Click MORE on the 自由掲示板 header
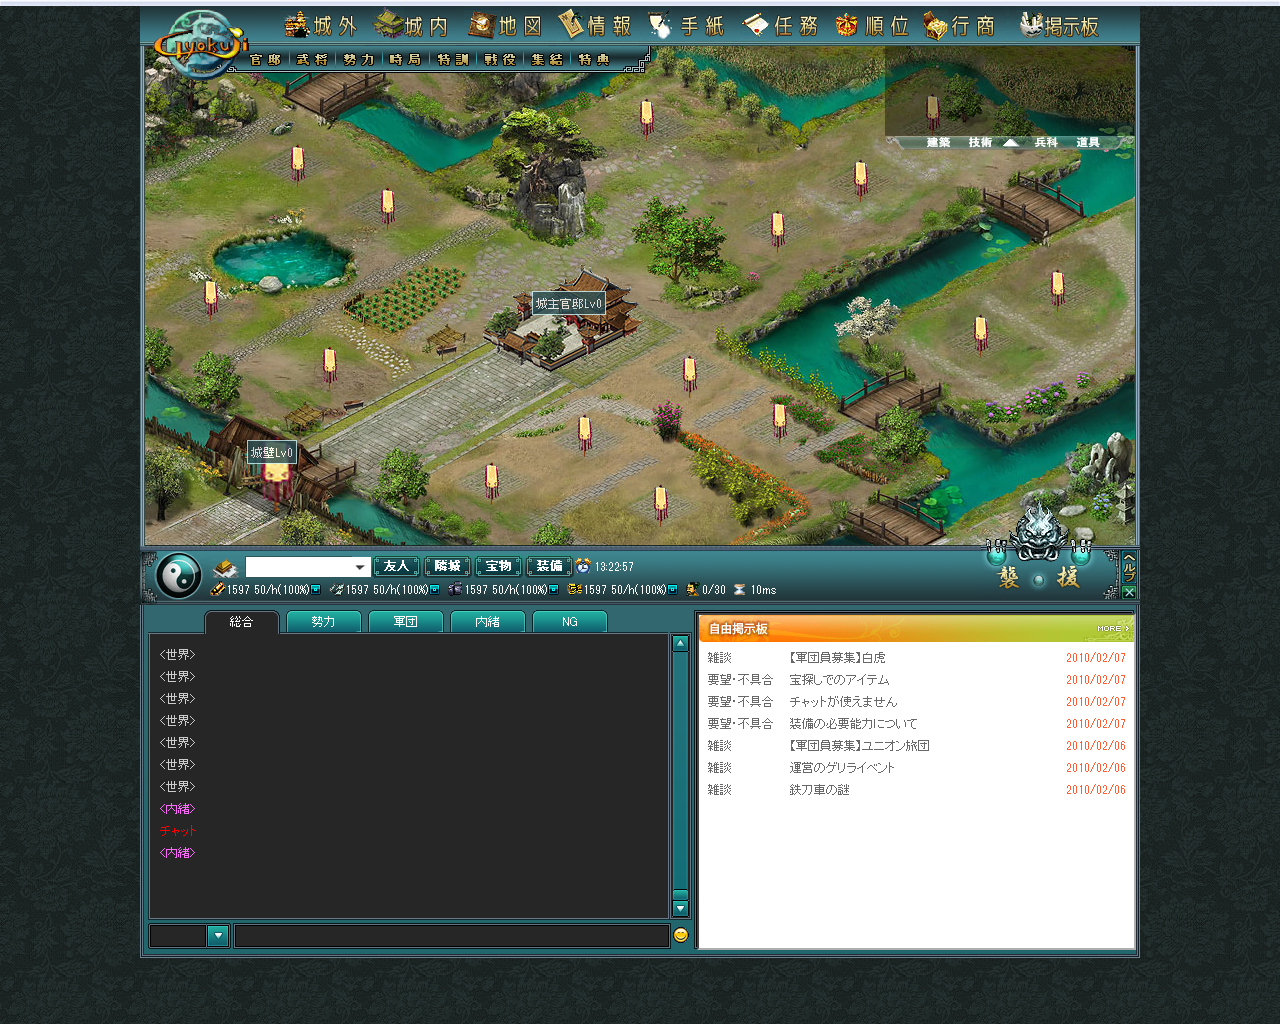The height and width of the screenshot is (1024, 1280). (1112, 629)
